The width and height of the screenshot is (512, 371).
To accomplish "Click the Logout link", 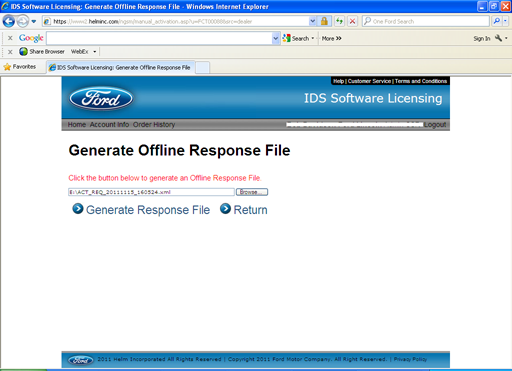I will click(x=435, y=124).
